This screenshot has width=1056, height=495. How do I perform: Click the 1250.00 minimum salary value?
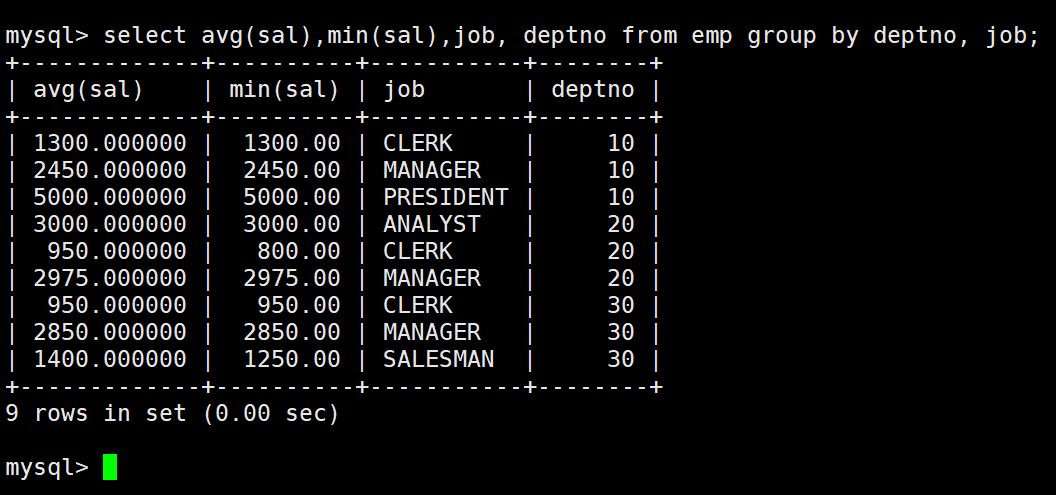[292, 359]
